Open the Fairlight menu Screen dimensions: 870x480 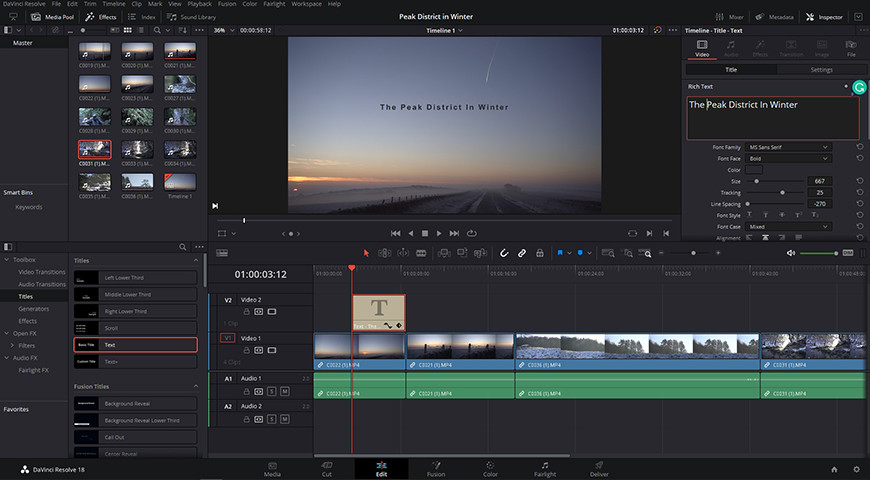[x=274, y=4]
